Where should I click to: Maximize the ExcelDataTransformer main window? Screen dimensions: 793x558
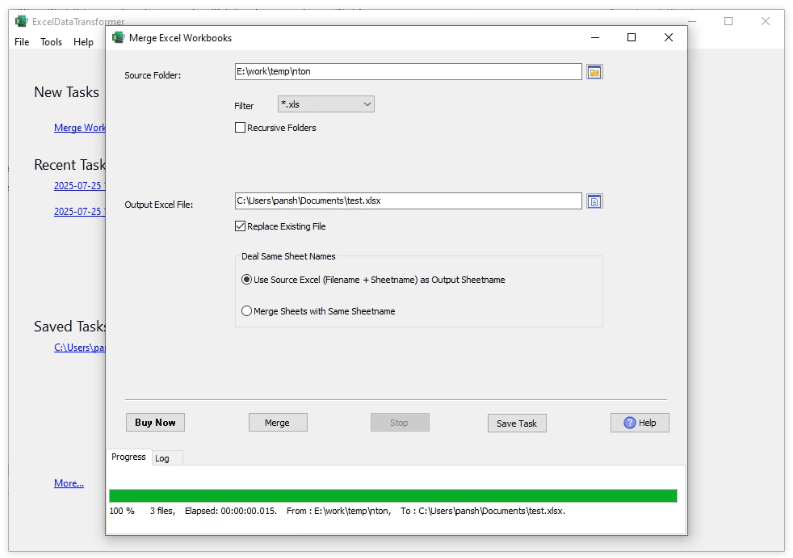(x=728, y=21)
